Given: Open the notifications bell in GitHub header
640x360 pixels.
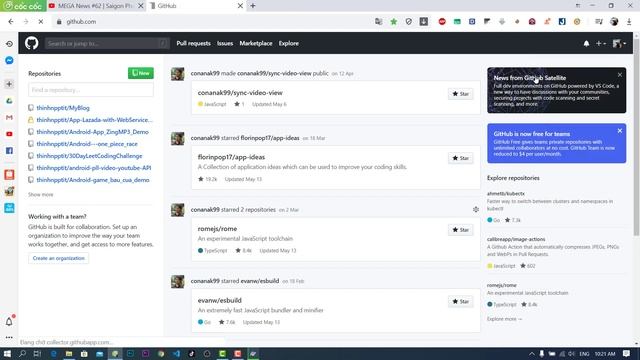Looking at the screenshot, I should 586,43.
